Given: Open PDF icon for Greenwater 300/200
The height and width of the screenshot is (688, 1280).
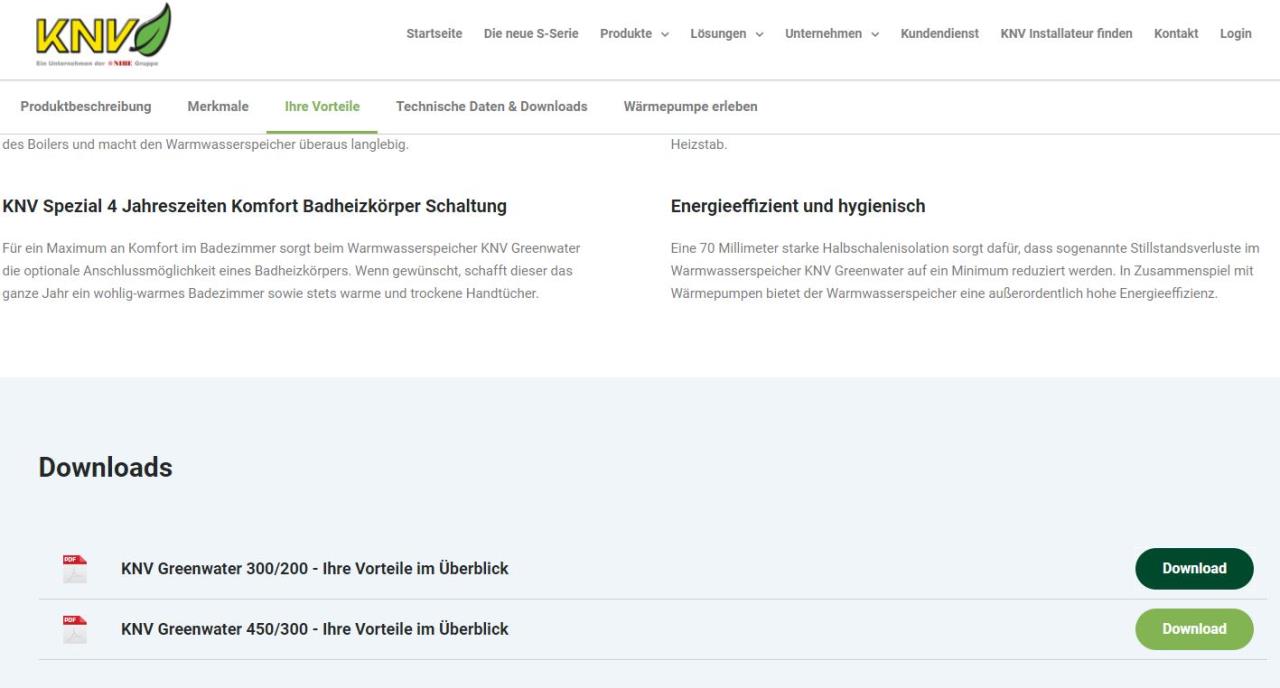Looking at the screenshot, I should click(x=75, y=569).
